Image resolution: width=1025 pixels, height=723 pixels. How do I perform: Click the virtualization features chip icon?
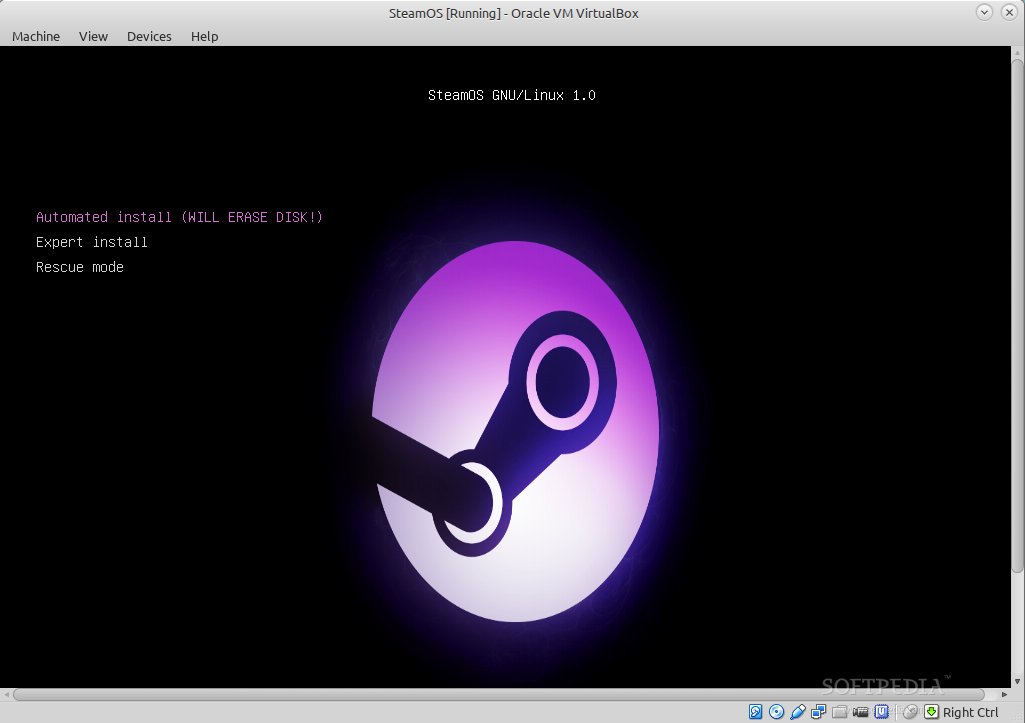coord(881,711)
